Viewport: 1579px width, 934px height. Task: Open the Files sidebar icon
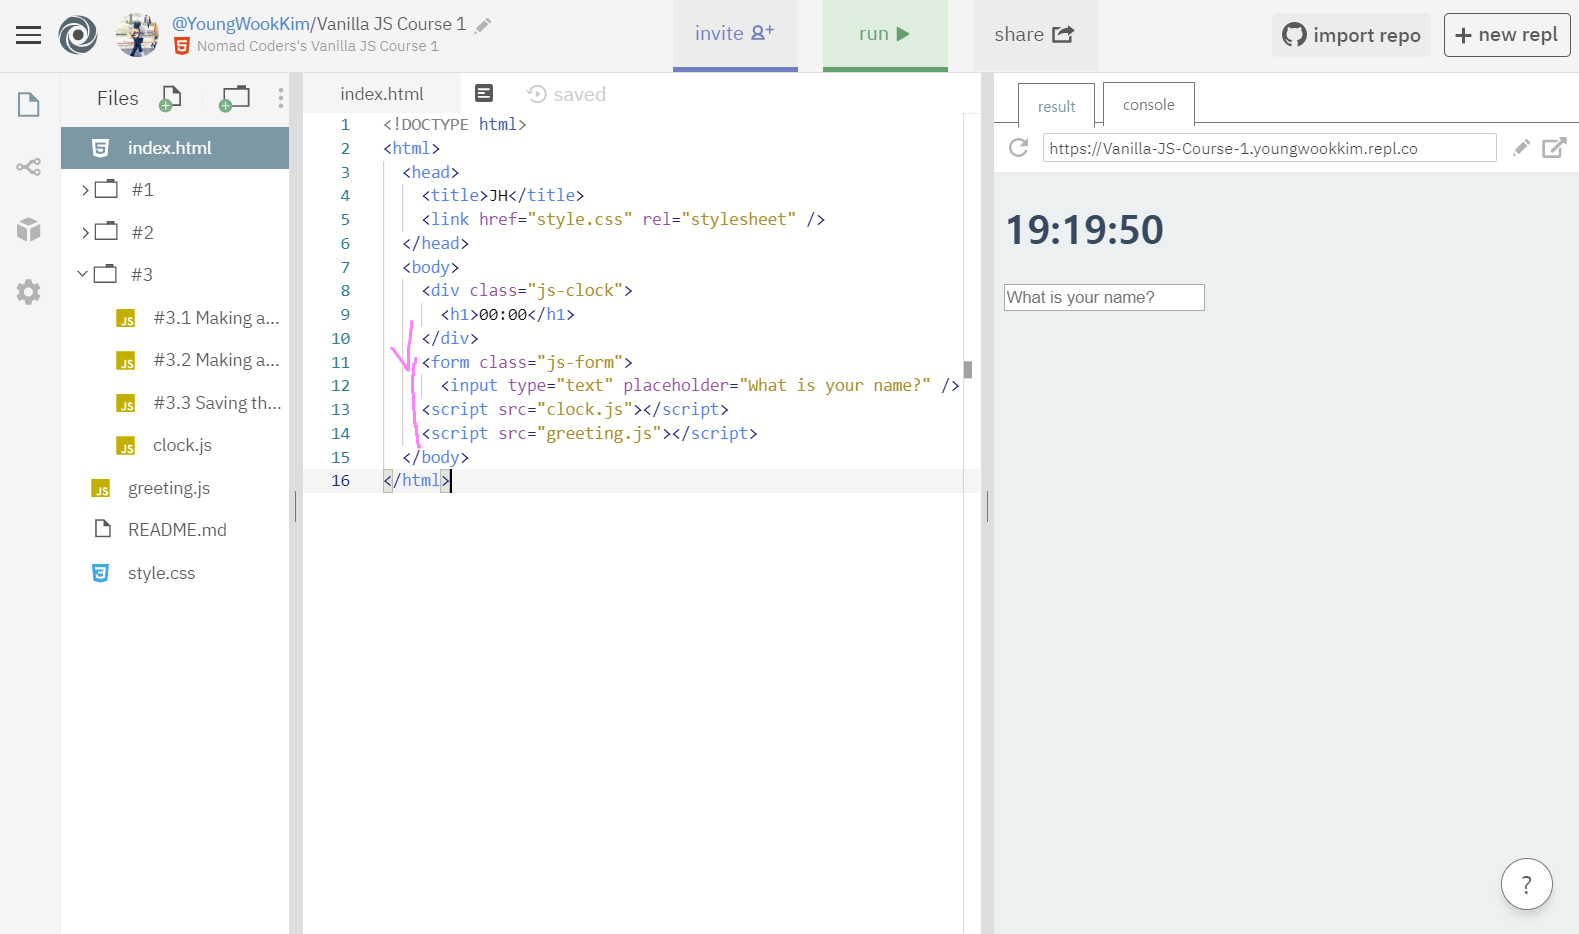click(x=29, y=104)
